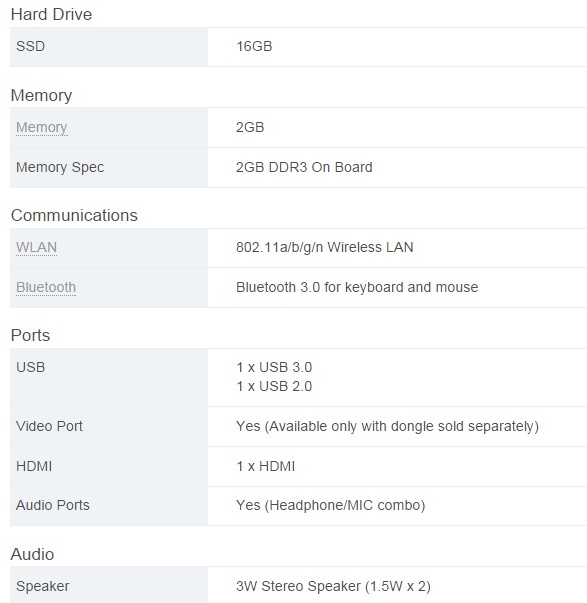Open the Bluetooth glossary link
The width and height of the screenshot is (587, 603).
click(x=46, y=287)
